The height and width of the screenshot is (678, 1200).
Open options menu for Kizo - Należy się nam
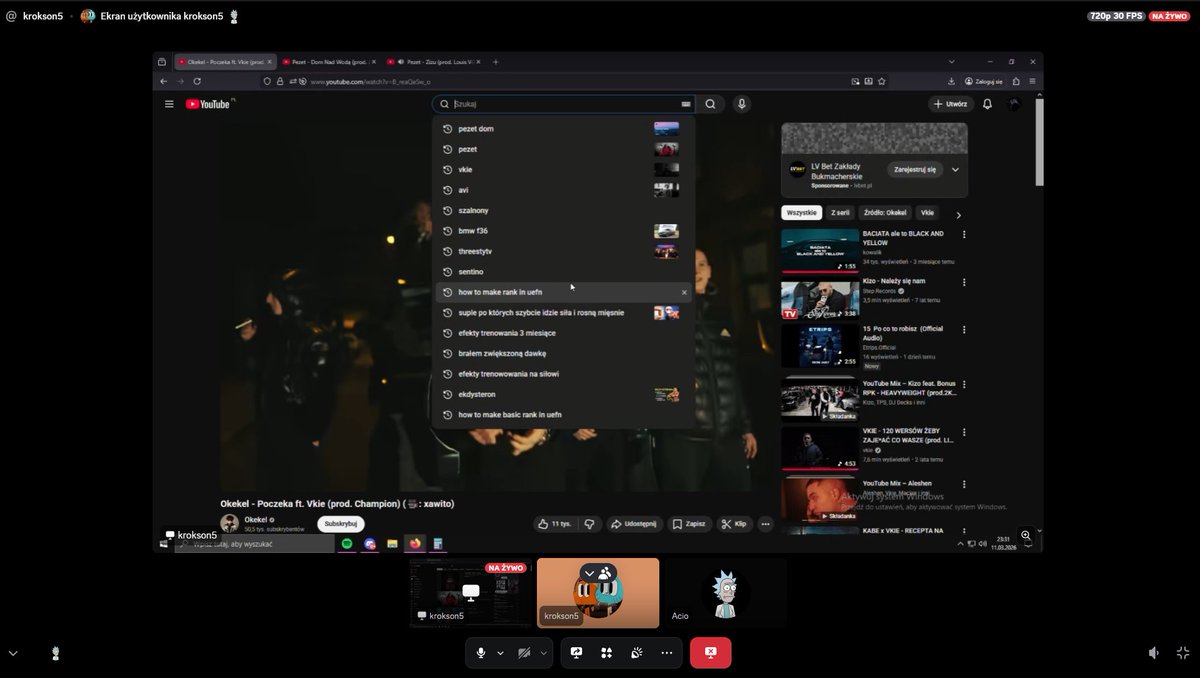tap(964, 283)
